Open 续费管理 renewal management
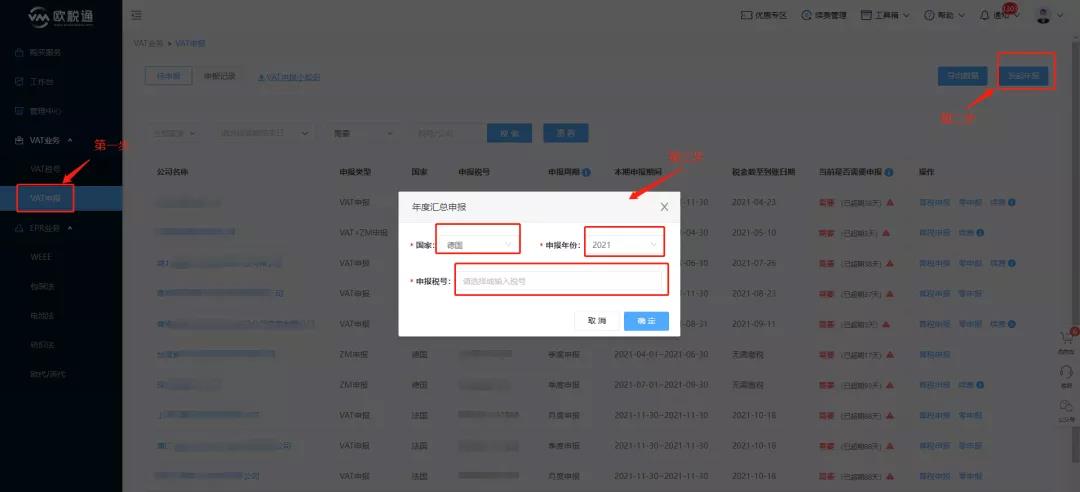 pos(824,15)
